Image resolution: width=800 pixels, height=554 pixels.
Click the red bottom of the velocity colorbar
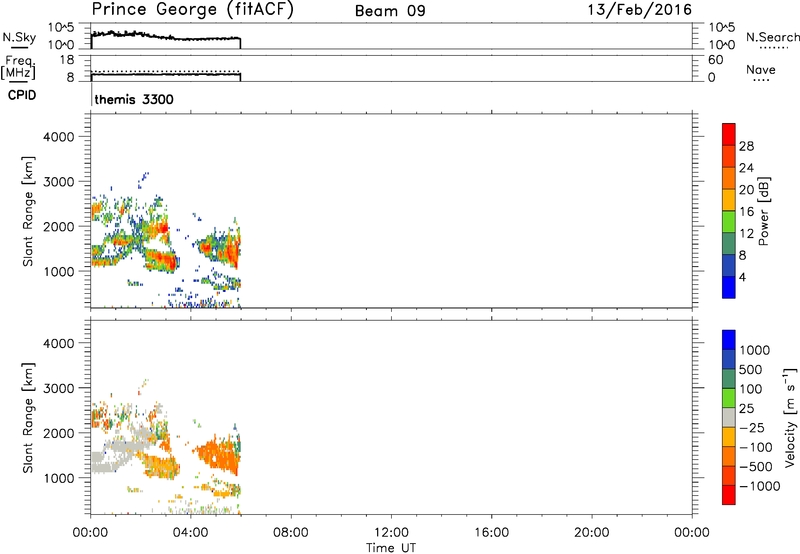pyautogui.click(x=729, y=495)
